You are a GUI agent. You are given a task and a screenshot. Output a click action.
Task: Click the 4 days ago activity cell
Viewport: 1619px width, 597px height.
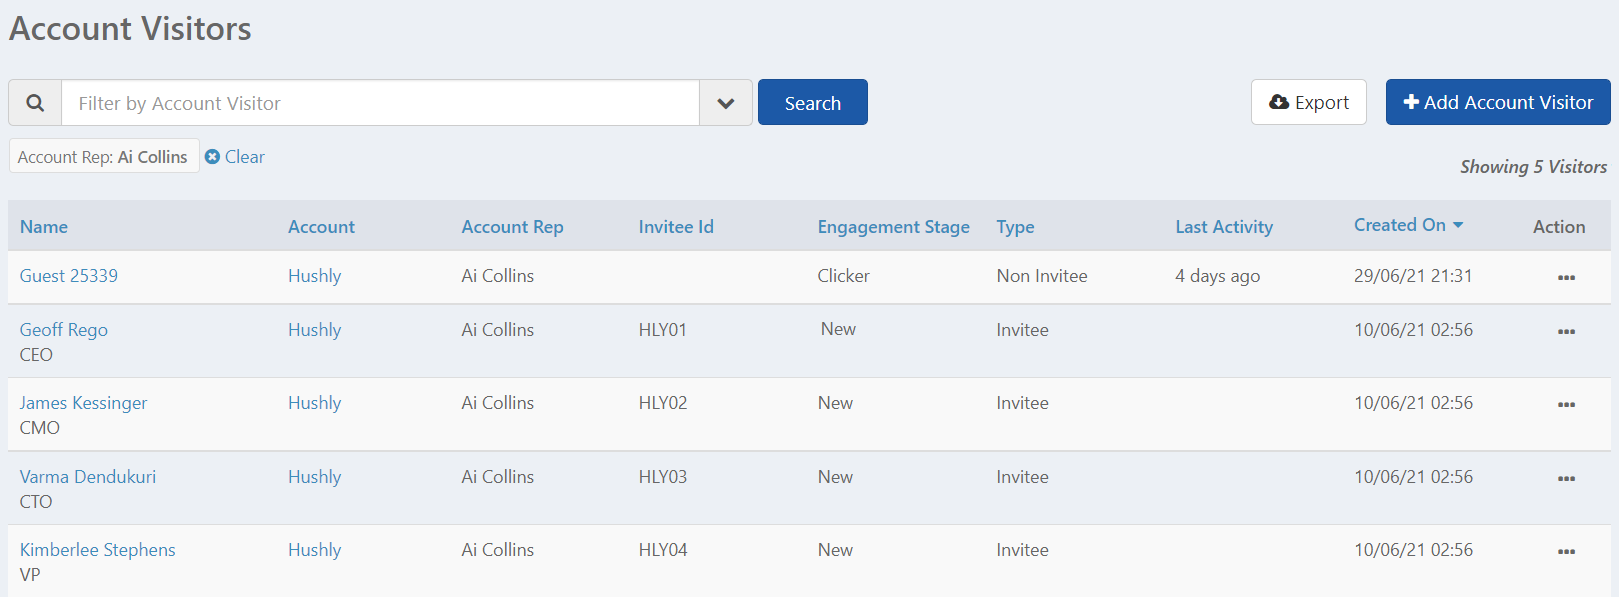(x=1217, y=276)
